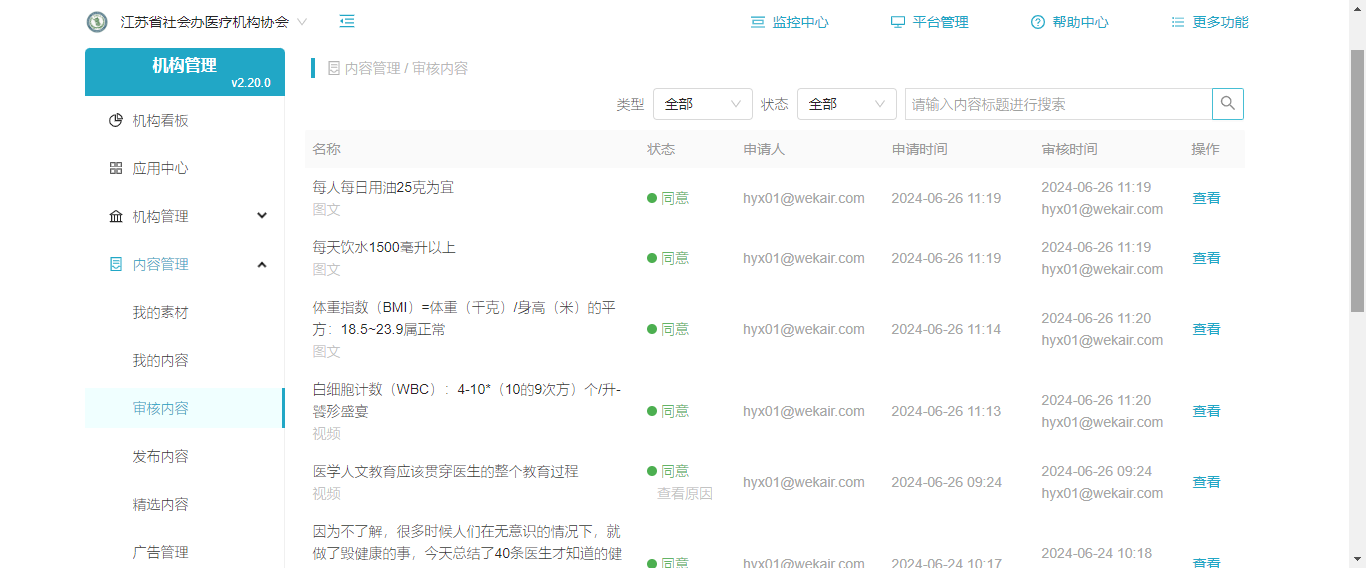Expand the 机构管理 submenu

click(186, 217)
